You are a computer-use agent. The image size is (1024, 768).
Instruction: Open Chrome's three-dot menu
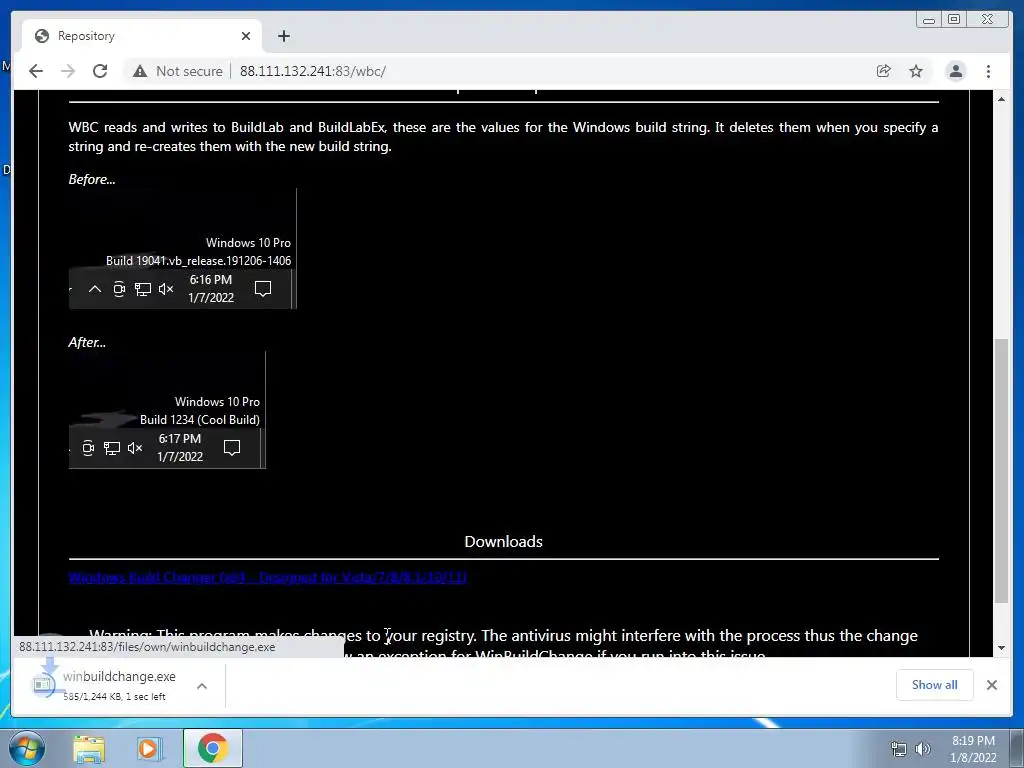988,71
